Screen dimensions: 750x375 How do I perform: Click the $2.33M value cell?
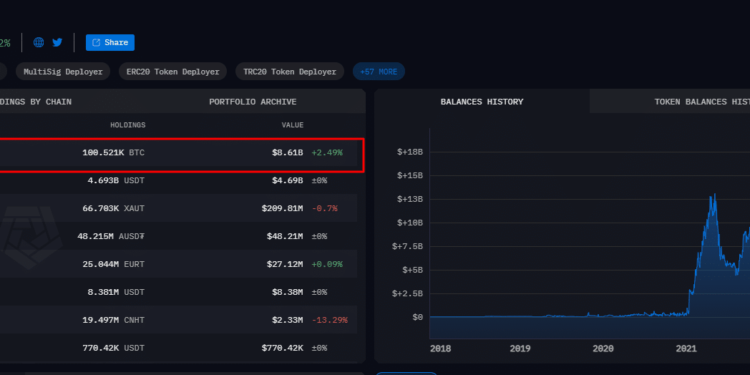coord(287,320)
